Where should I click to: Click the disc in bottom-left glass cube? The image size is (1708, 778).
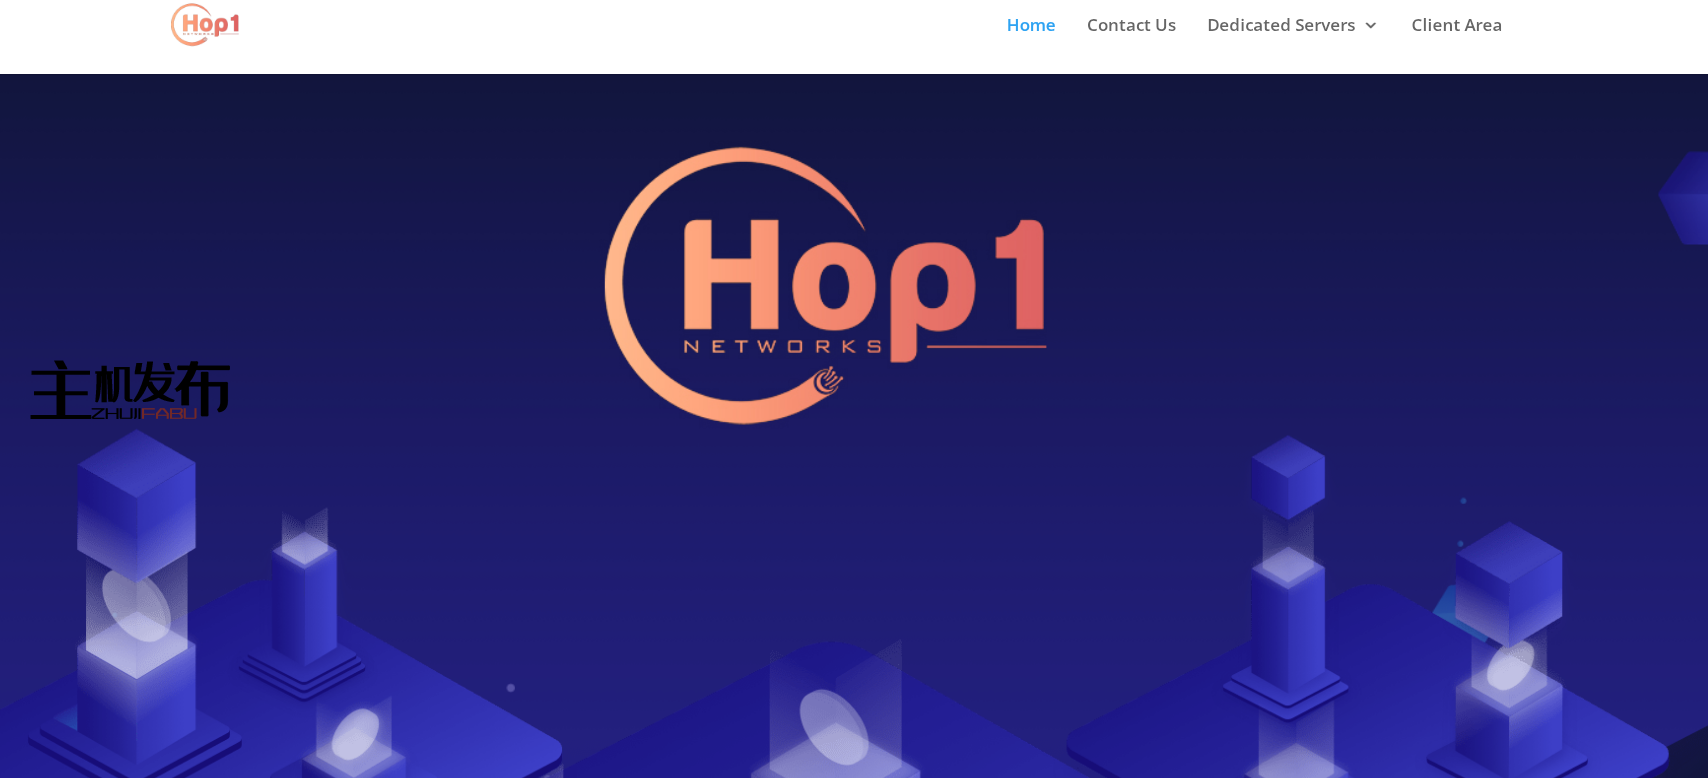pos(355,734)
